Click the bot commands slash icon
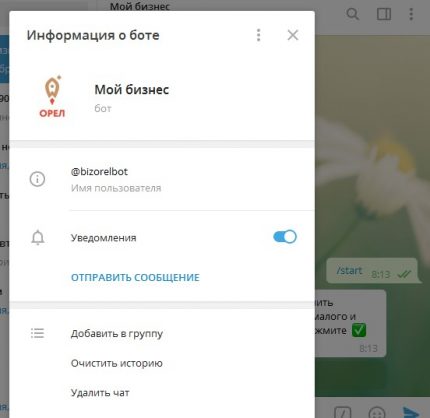 coord(343,413)
